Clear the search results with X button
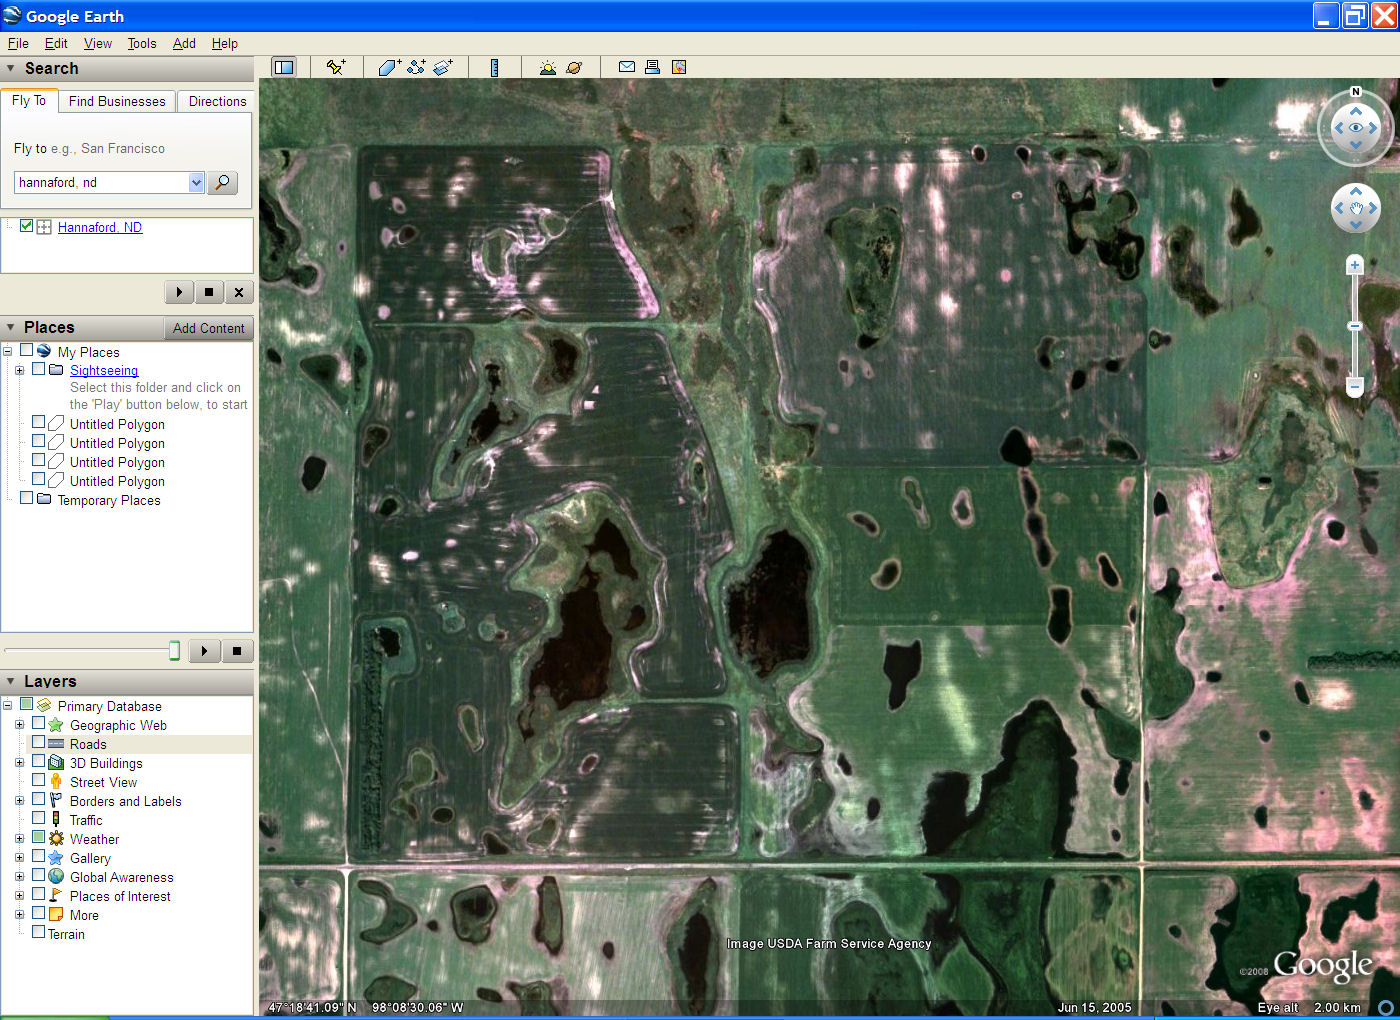1400x1020 pixels. point(239,292)
